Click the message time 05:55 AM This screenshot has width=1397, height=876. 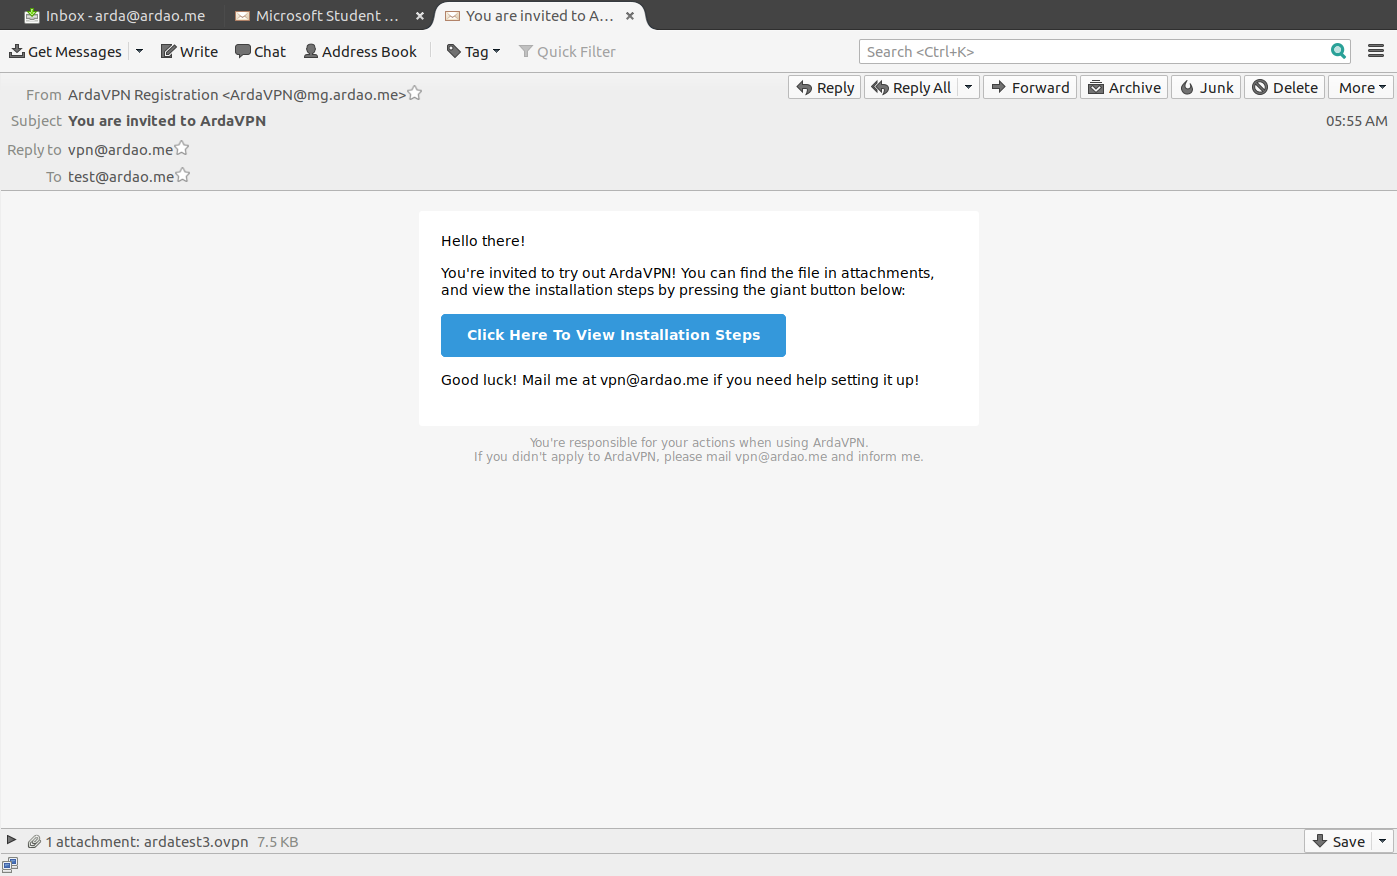(1356, 121)
